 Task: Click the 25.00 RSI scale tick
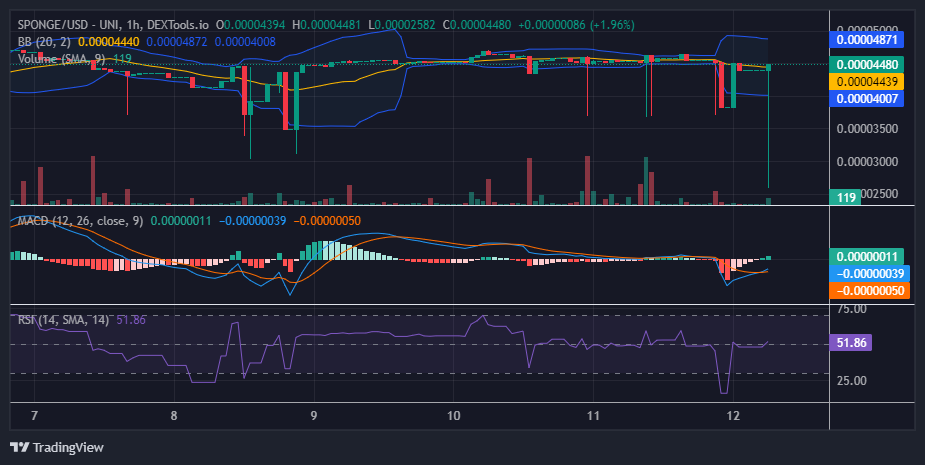click(x=851, y=381)
